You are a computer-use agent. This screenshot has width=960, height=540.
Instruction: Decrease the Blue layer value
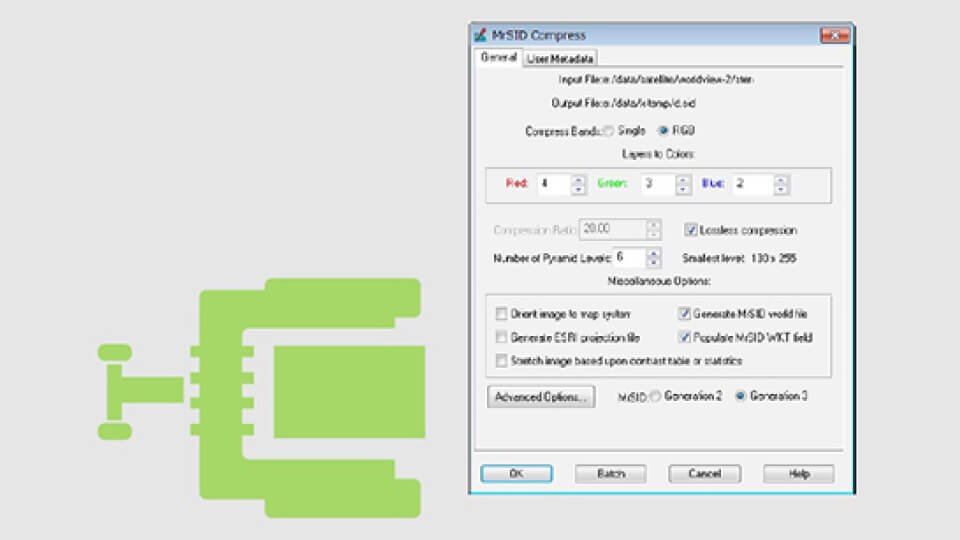780,189
